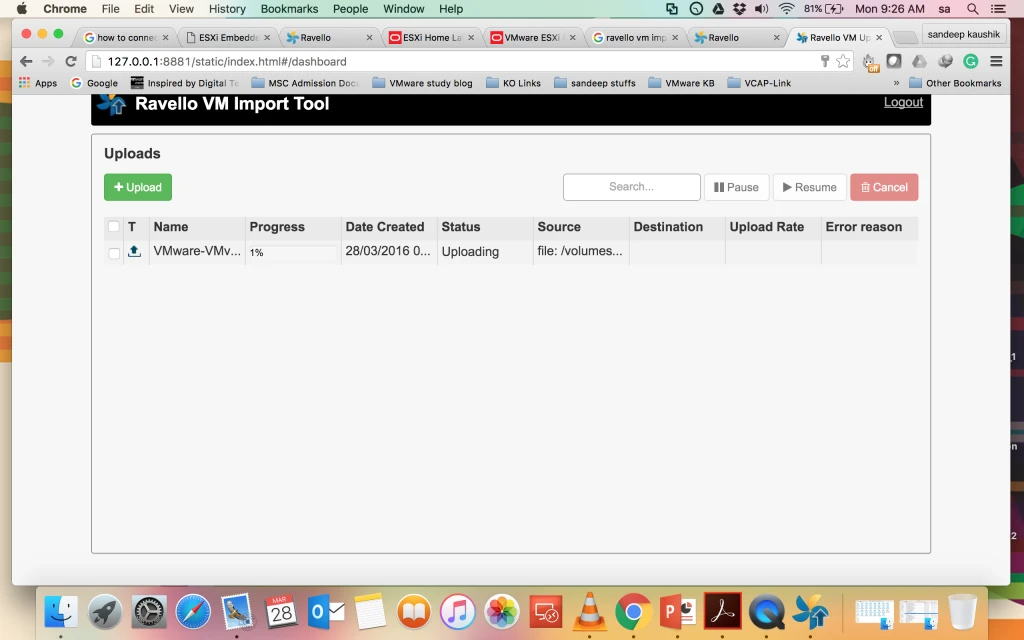Switch to 'ravello vm imp' tab
The height and width of the screenshot is (640, 1024).
coord(633,37)
